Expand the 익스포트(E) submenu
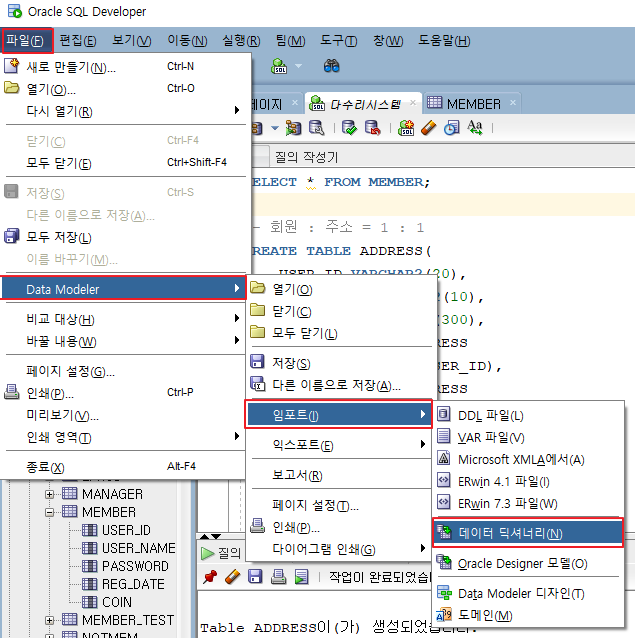Viewport: 635px width, 638px height. [340, 445]
